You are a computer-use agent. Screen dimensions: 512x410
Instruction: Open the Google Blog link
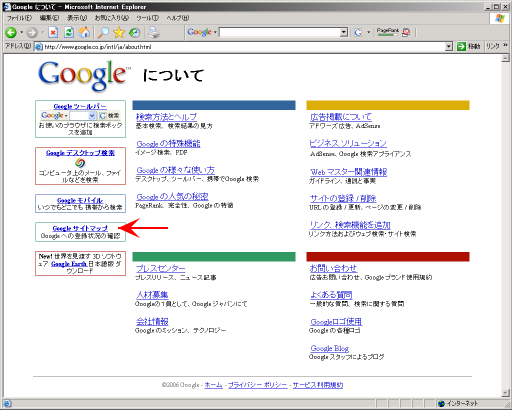[330, 348]
